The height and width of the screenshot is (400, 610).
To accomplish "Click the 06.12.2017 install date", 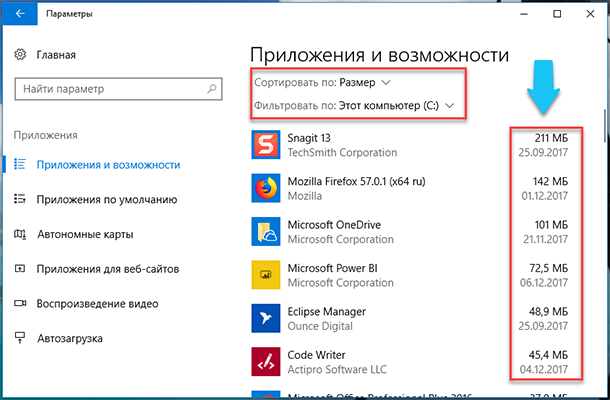I will click(544, 282).
